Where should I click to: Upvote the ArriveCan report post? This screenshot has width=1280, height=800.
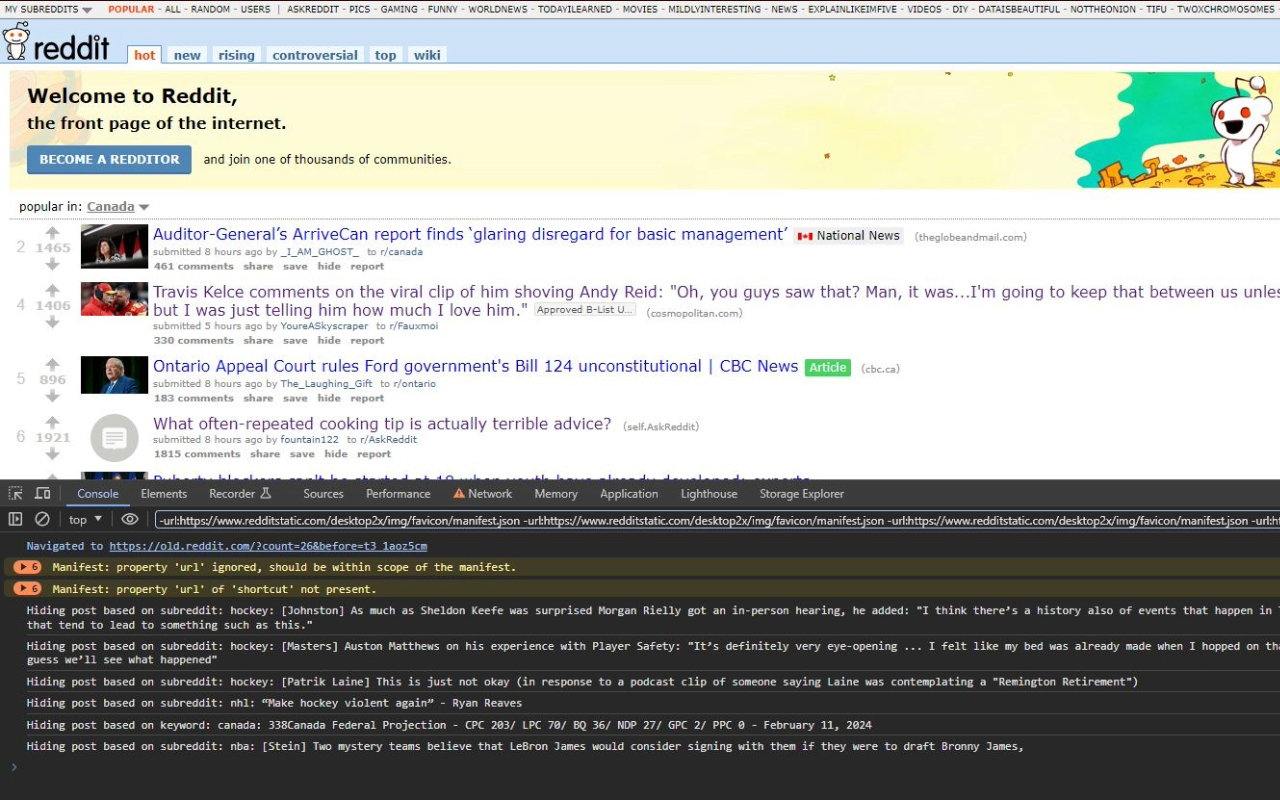point(53,231)
